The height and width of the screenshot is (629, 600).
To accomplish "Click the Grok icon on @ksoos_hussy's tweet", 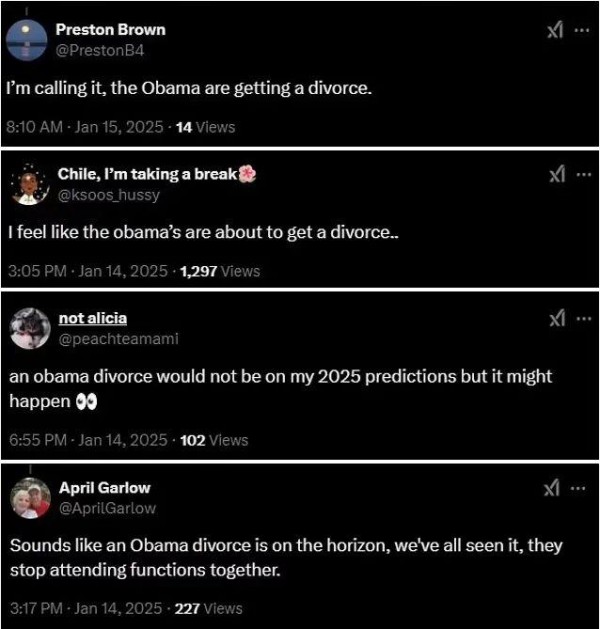I will [555, 175].
